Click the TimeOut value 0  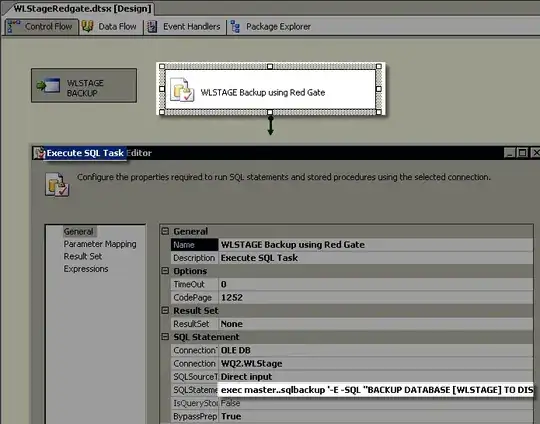point(376,284)
